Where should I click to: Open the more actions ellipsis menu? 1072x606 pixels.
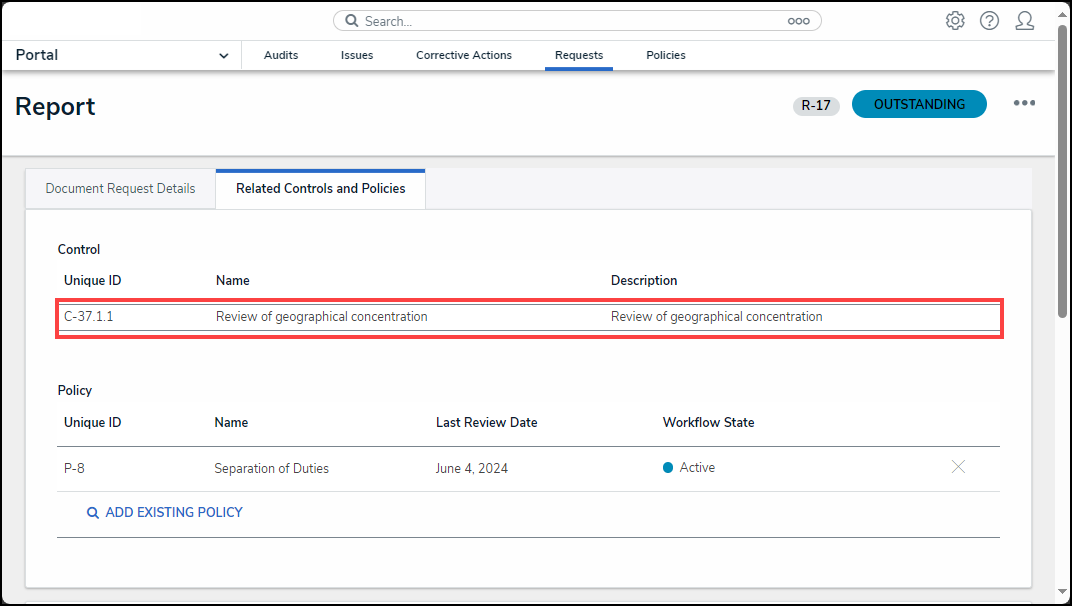[1024, 103]
